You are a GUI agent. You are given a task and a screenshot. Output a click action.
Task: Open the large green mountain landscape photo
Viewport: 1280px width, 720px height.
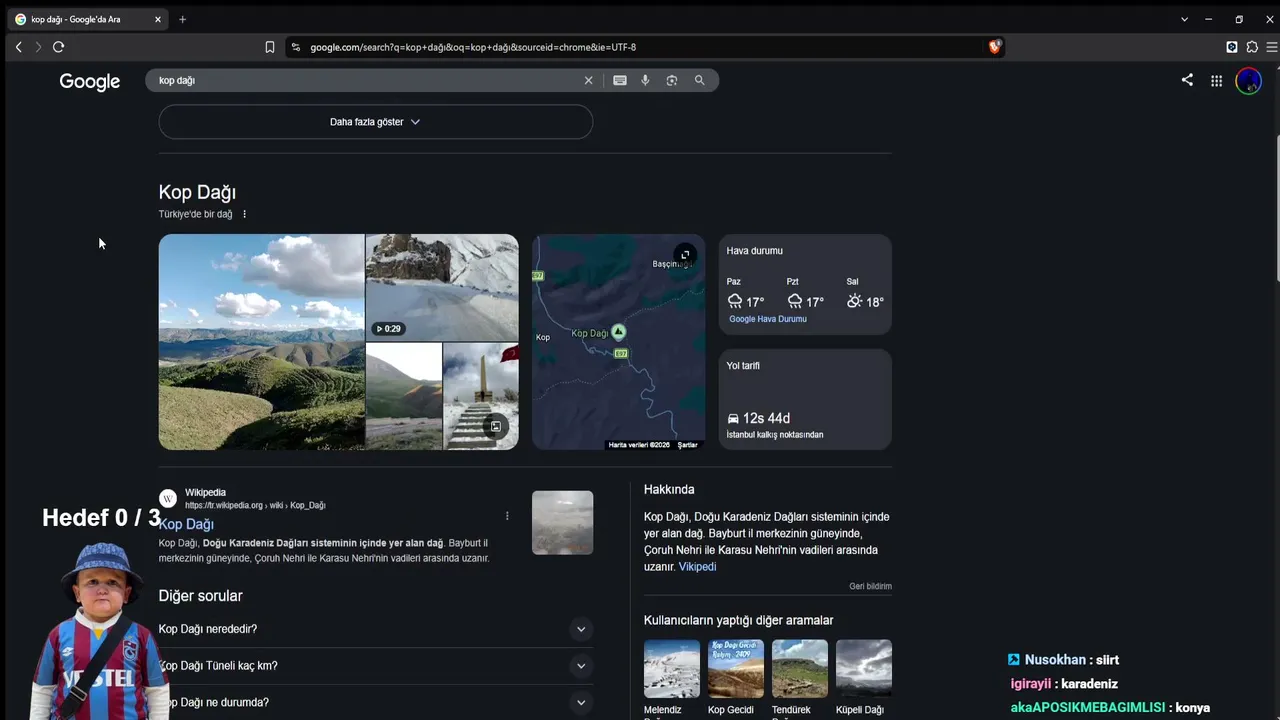pyautogui.click(x=262, y=342)
